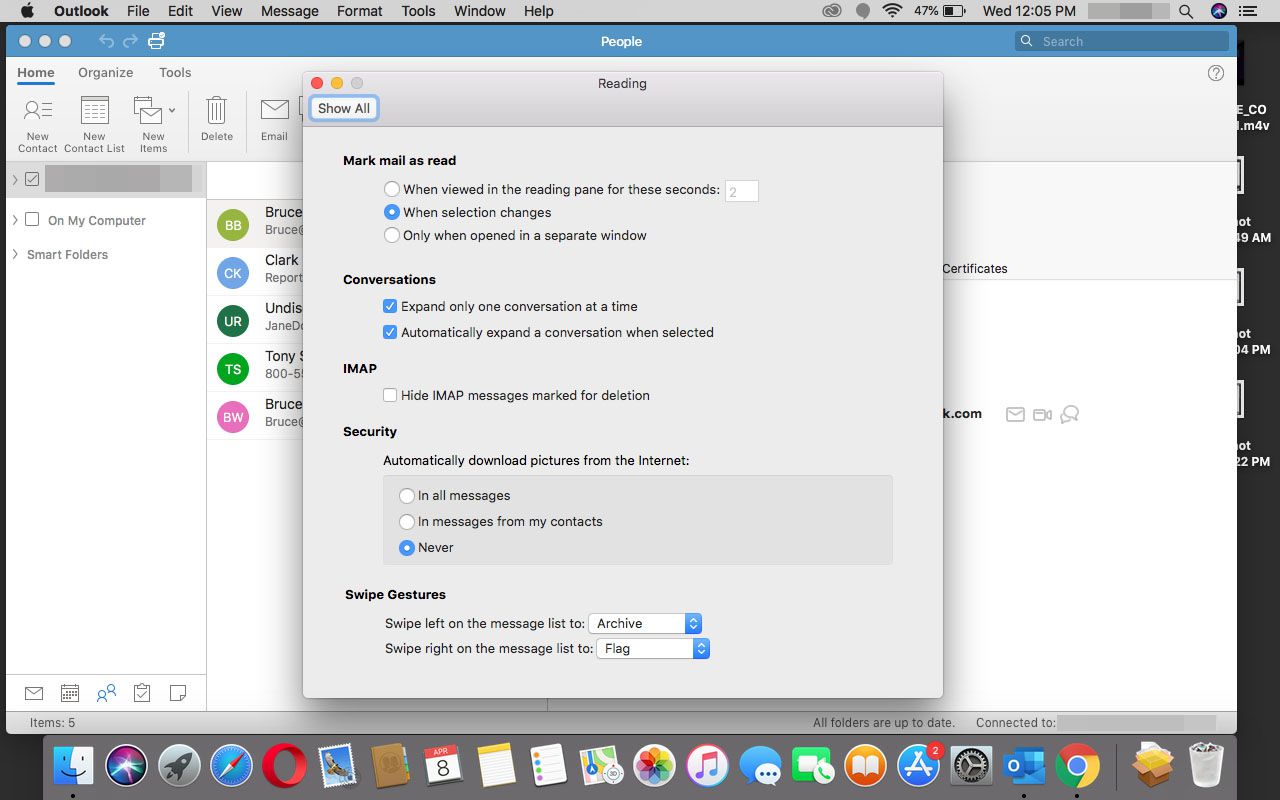Open System Preferences from the Dock
Image resolution: width=1280 pixels, height=800 pixels.
point(969,767)
